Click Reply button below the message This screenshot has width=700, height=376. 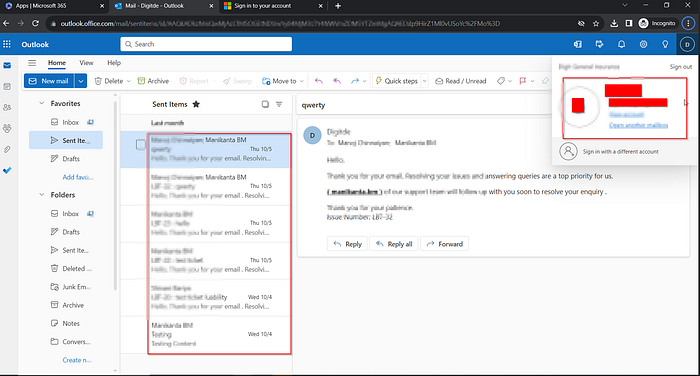pyautogui.click(x=347, y=244)
